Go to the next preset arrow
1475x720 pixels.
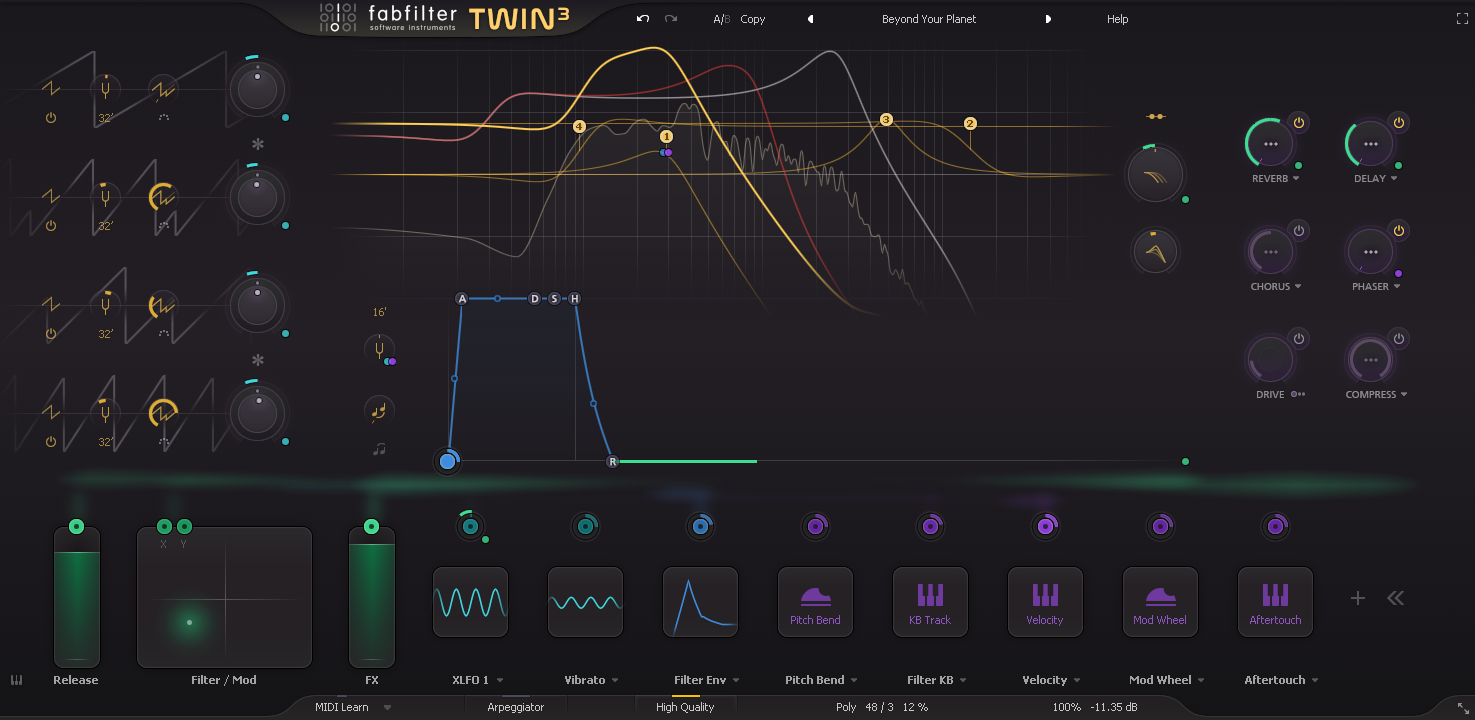[x=1048, y=19]
